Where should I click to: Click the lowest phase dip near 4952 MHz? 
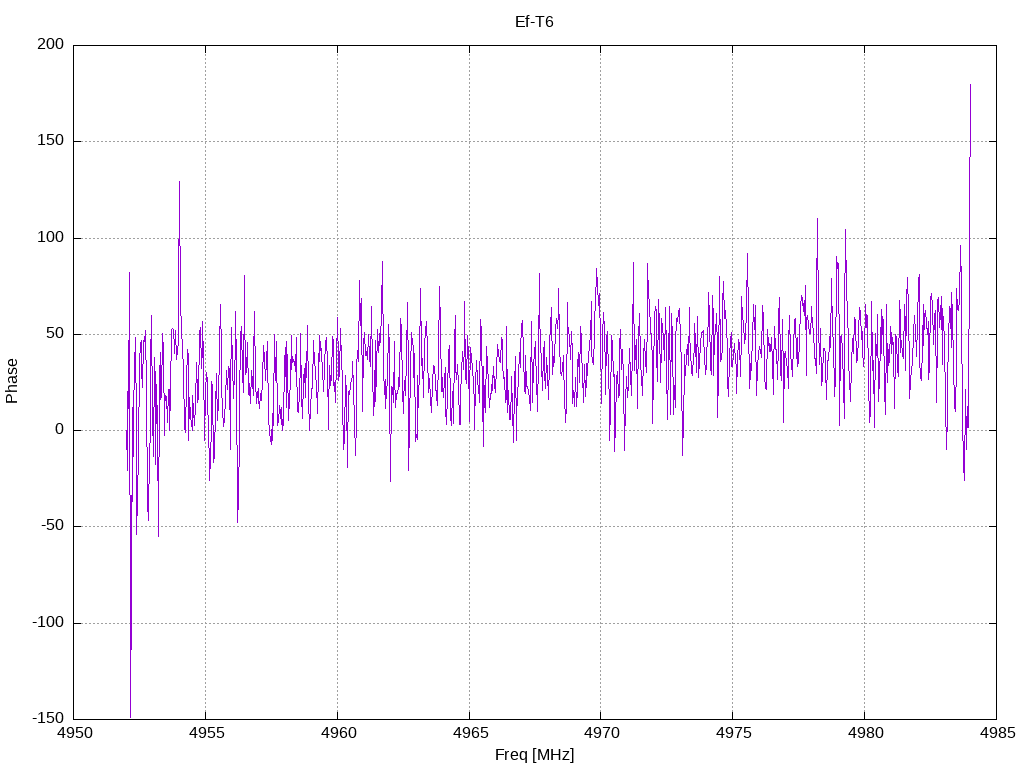pyautogui.click(x=131, y=716)
